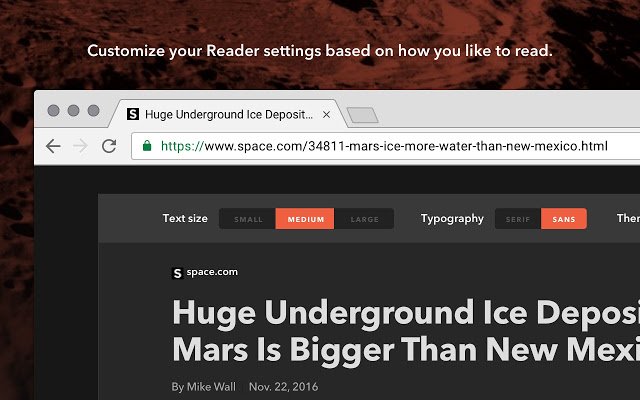Click the first gray window control dot
This screenshot has width=640, height=400.
53,110
